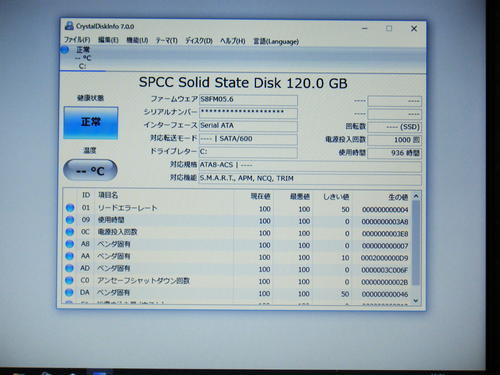Click the 生の値 column header
Viewport: 500px width, 375px height.
coord(398,198)
